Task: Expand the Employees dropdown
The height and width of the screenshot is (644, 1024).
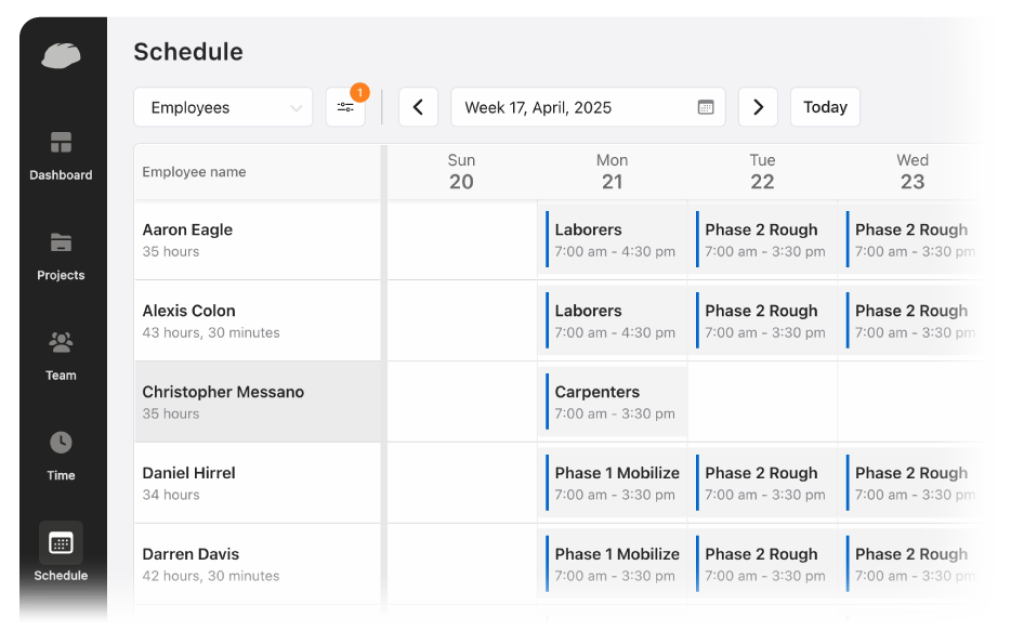Action: coord(223,107)
